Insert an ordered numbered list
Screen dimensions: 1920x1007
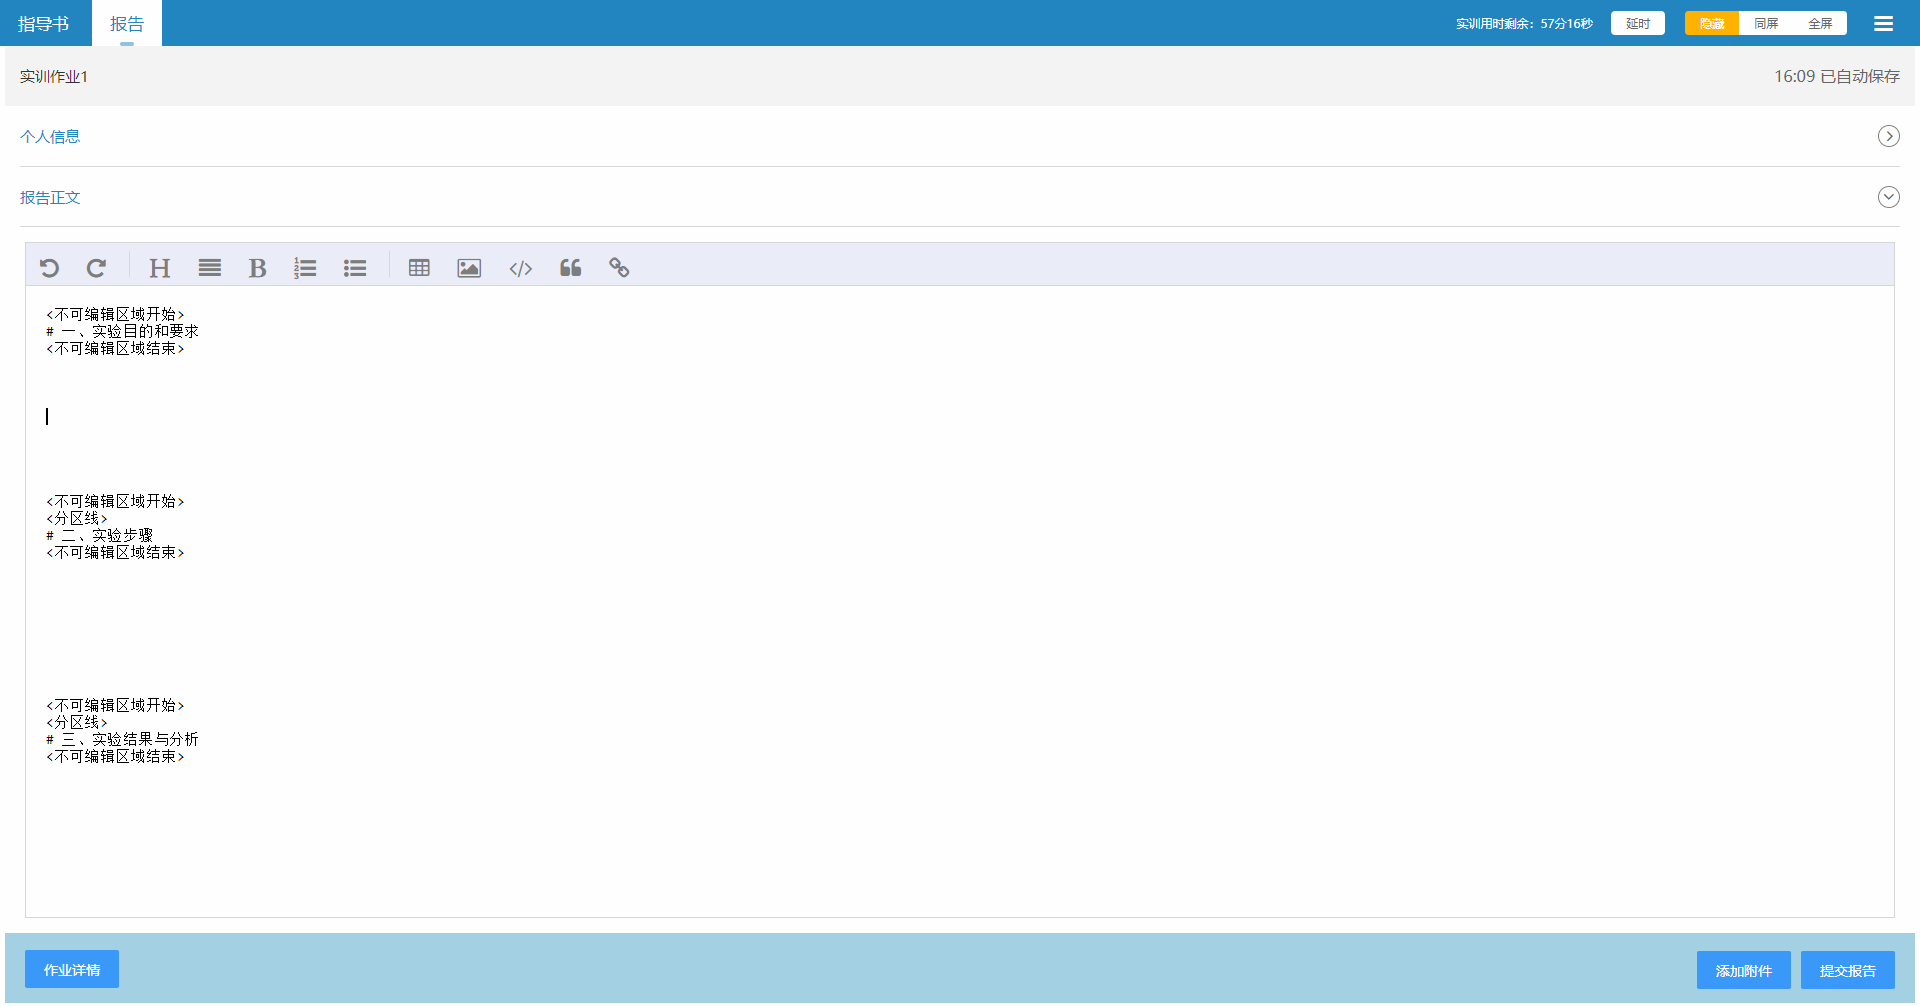tap(305, 268)
